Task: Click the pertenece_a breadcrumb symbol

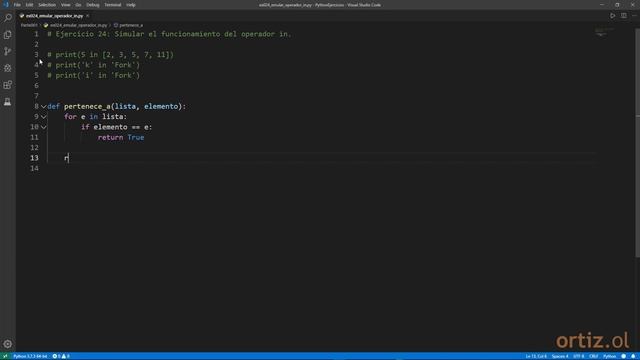Action: tap(129, 25)
